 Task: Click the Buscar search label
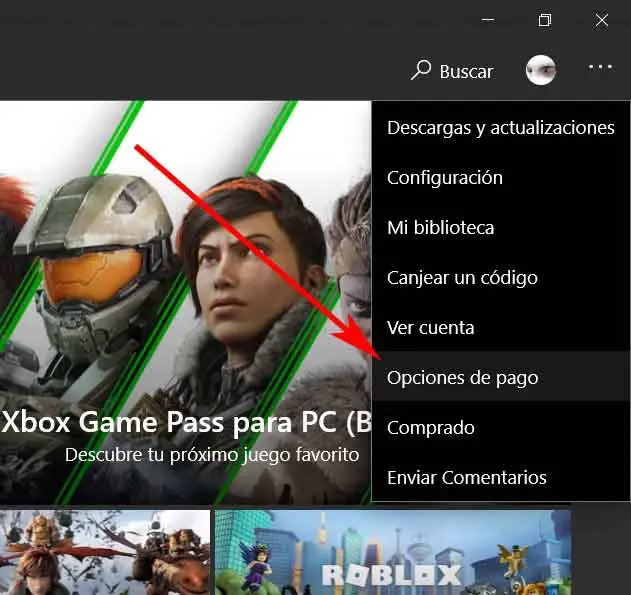tap(466, 72)
